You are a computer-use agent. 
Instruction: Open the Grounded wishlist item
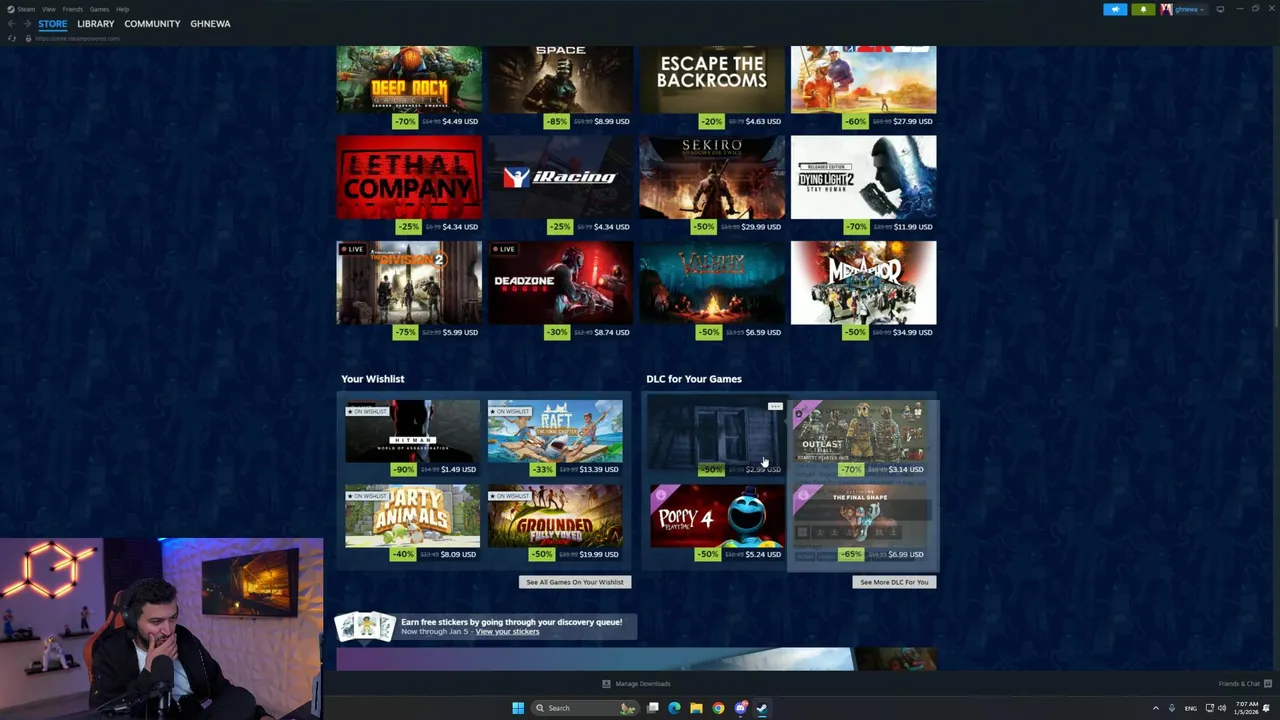click(x=555, y=517)
